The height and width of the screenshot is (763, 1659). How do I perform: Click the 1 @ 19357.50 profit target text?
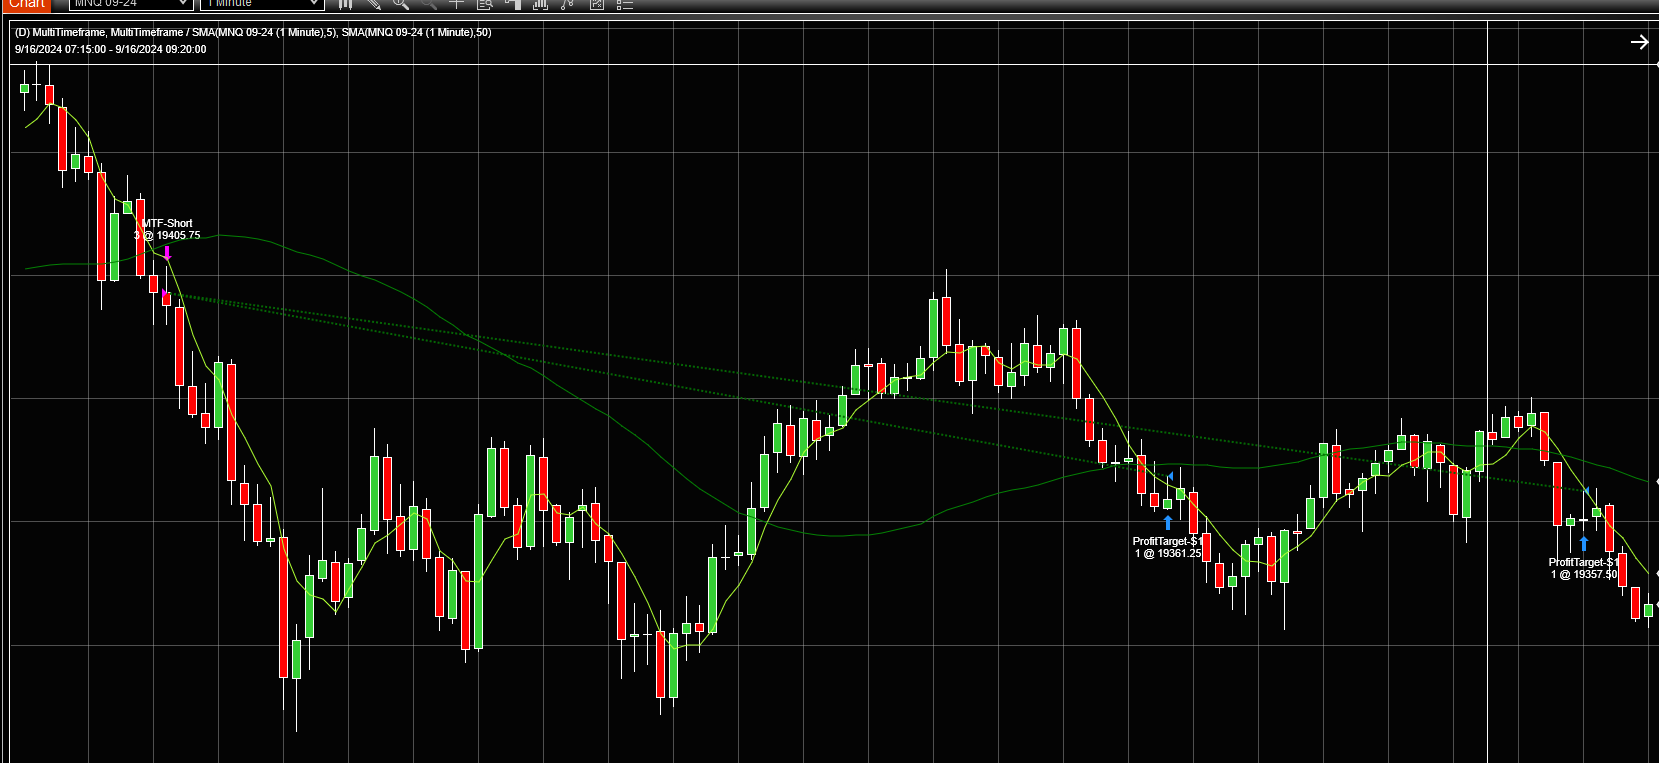pos(1584,575)
